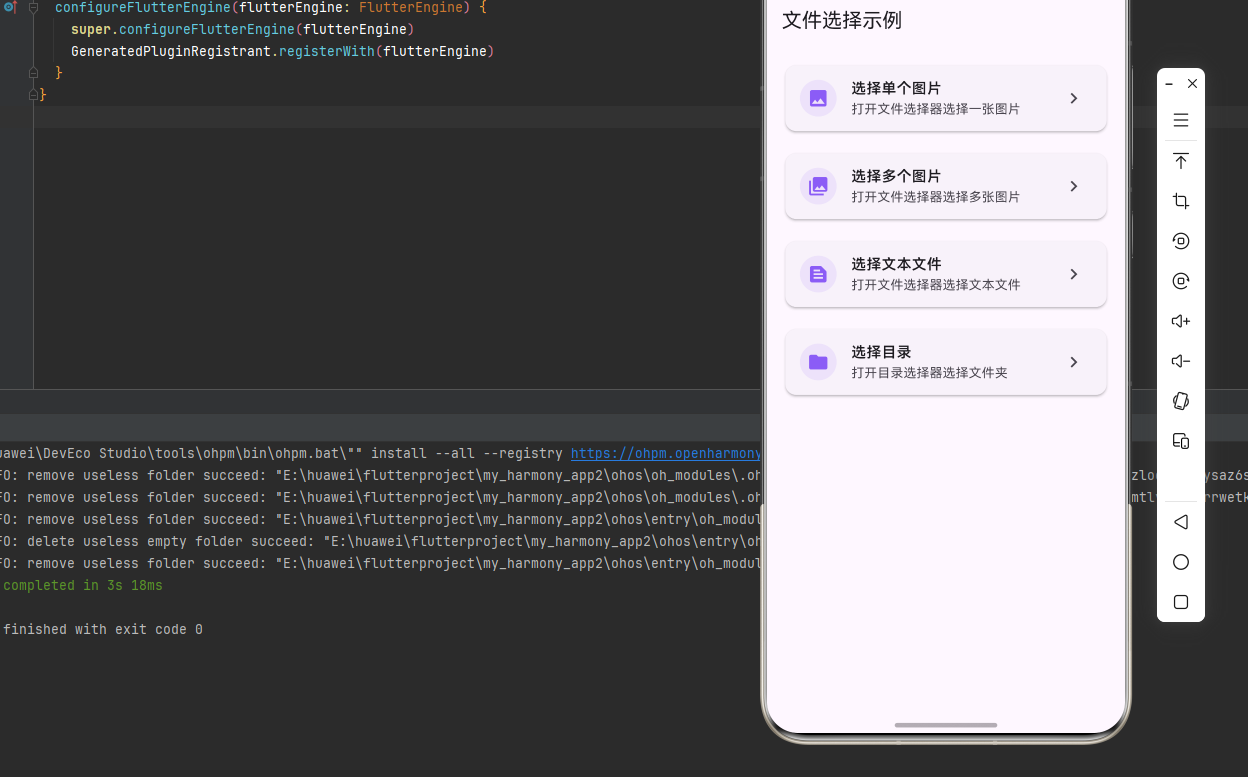Tap the emulator Home circle button

point(1181,562)
